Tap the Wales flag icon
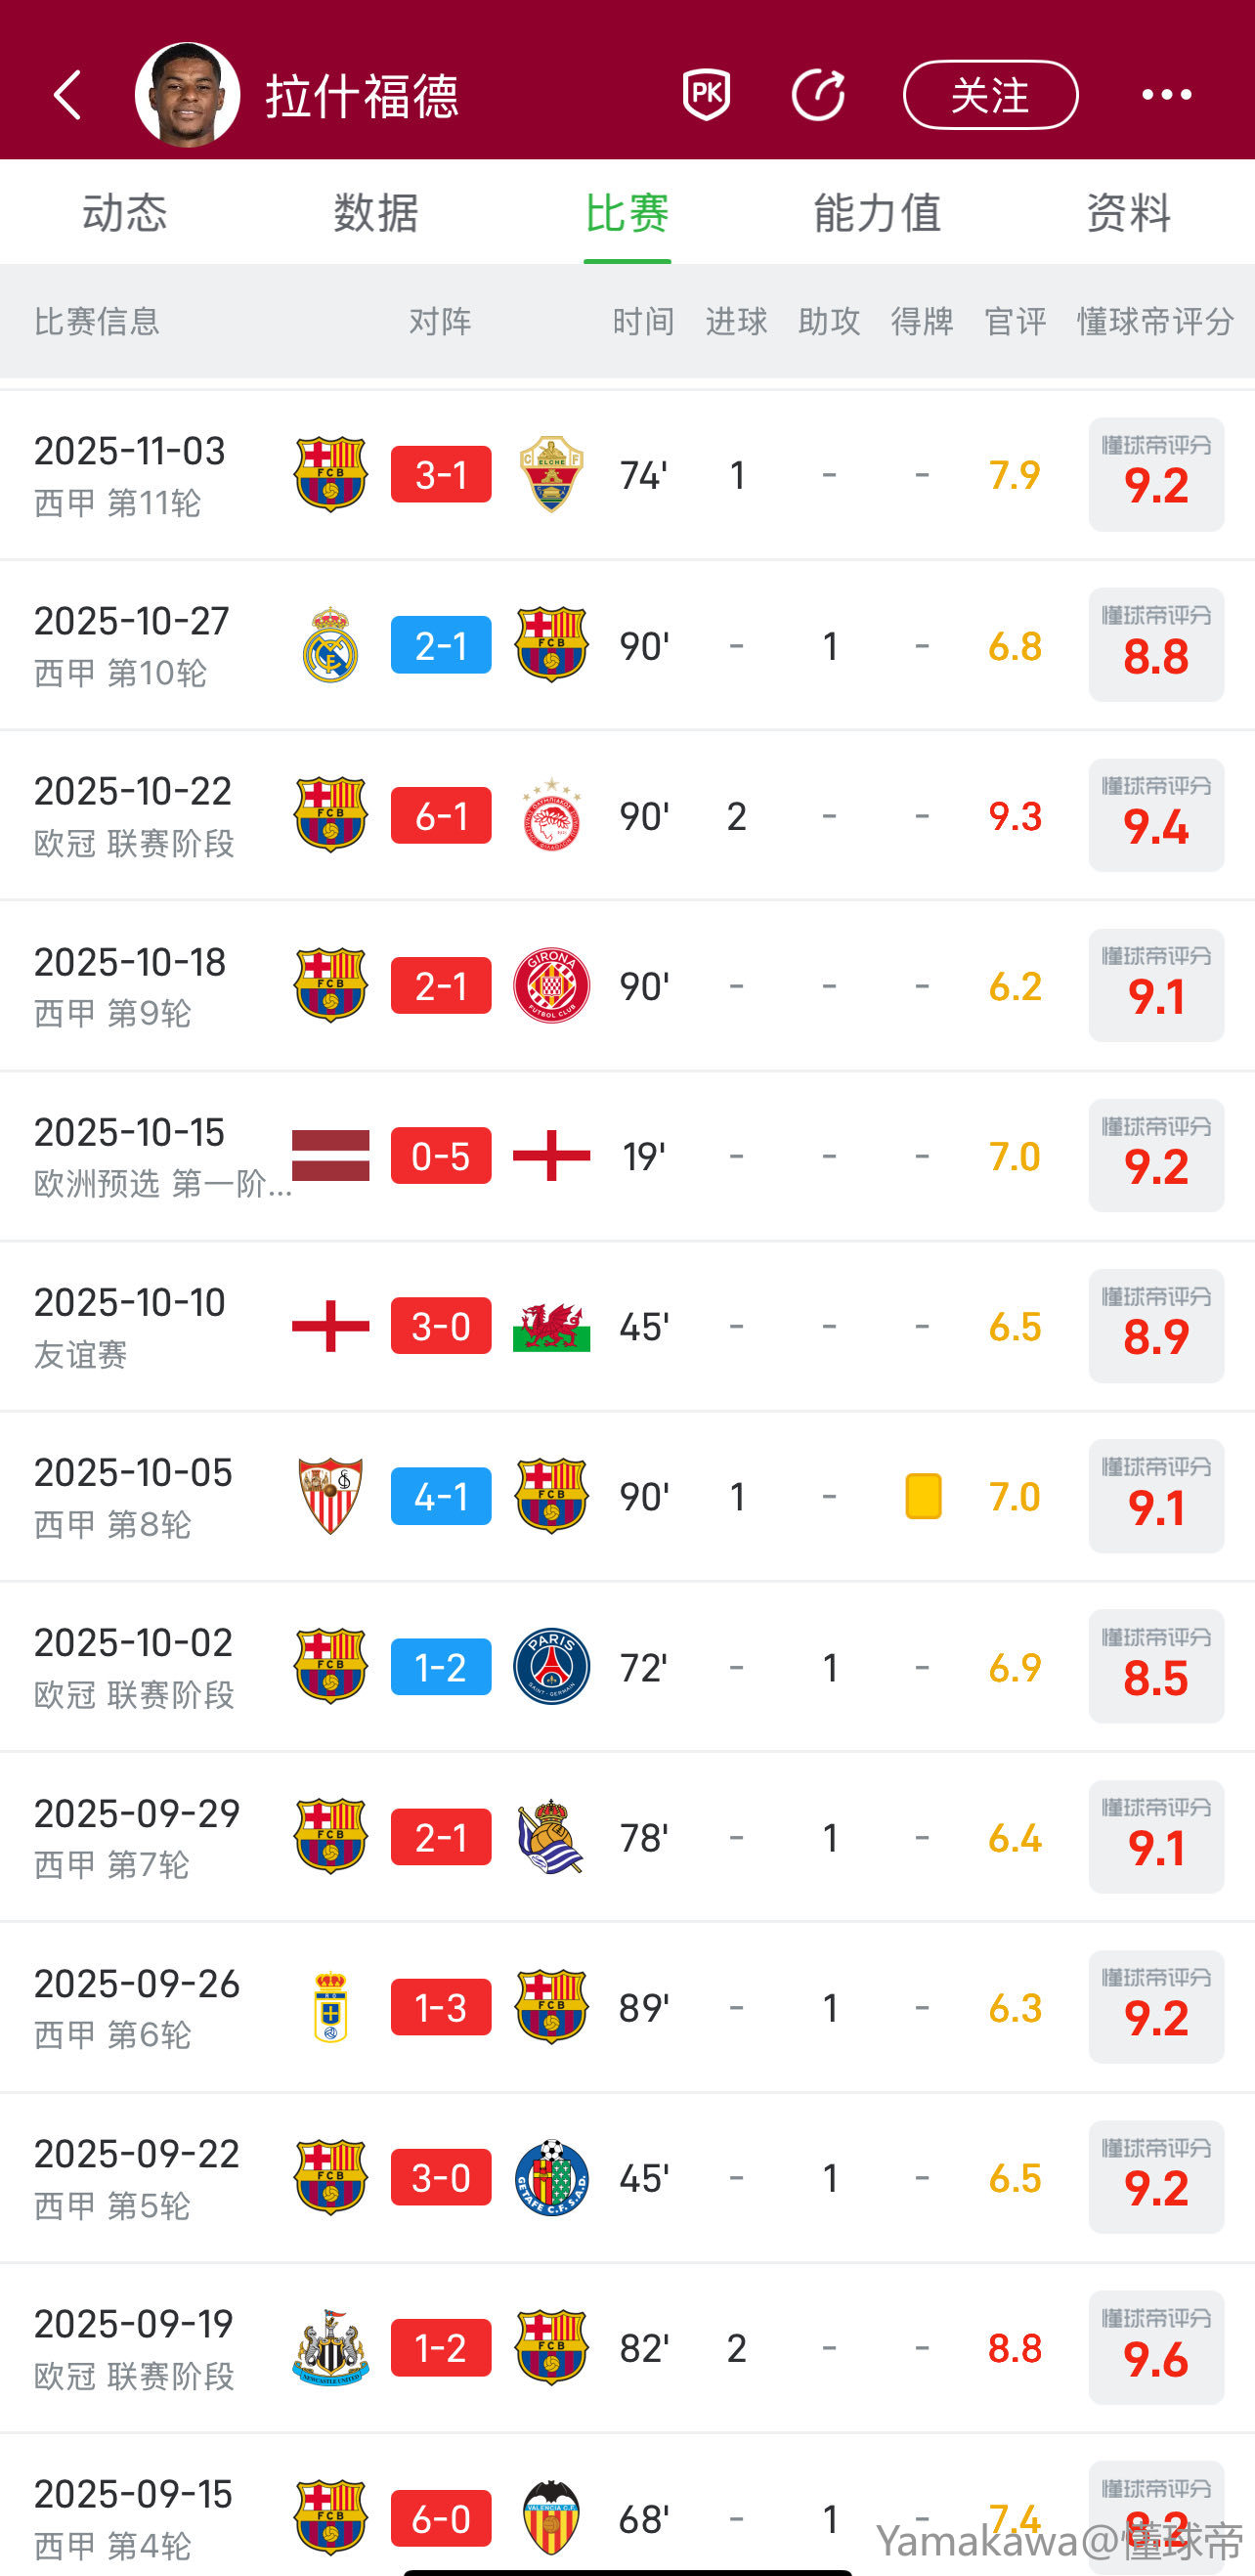This screenshot has width=1255, height=2576. click(x=551, y=1327)
